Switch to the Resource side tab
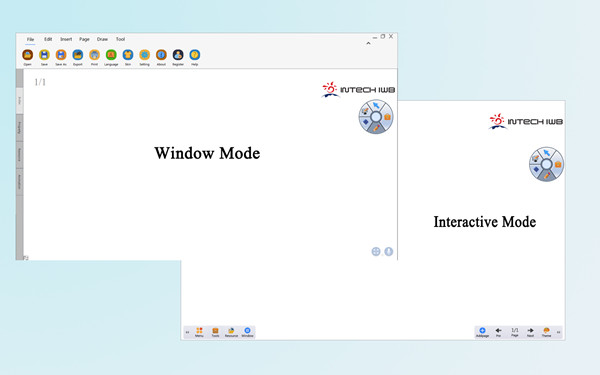 click(20, 155)
